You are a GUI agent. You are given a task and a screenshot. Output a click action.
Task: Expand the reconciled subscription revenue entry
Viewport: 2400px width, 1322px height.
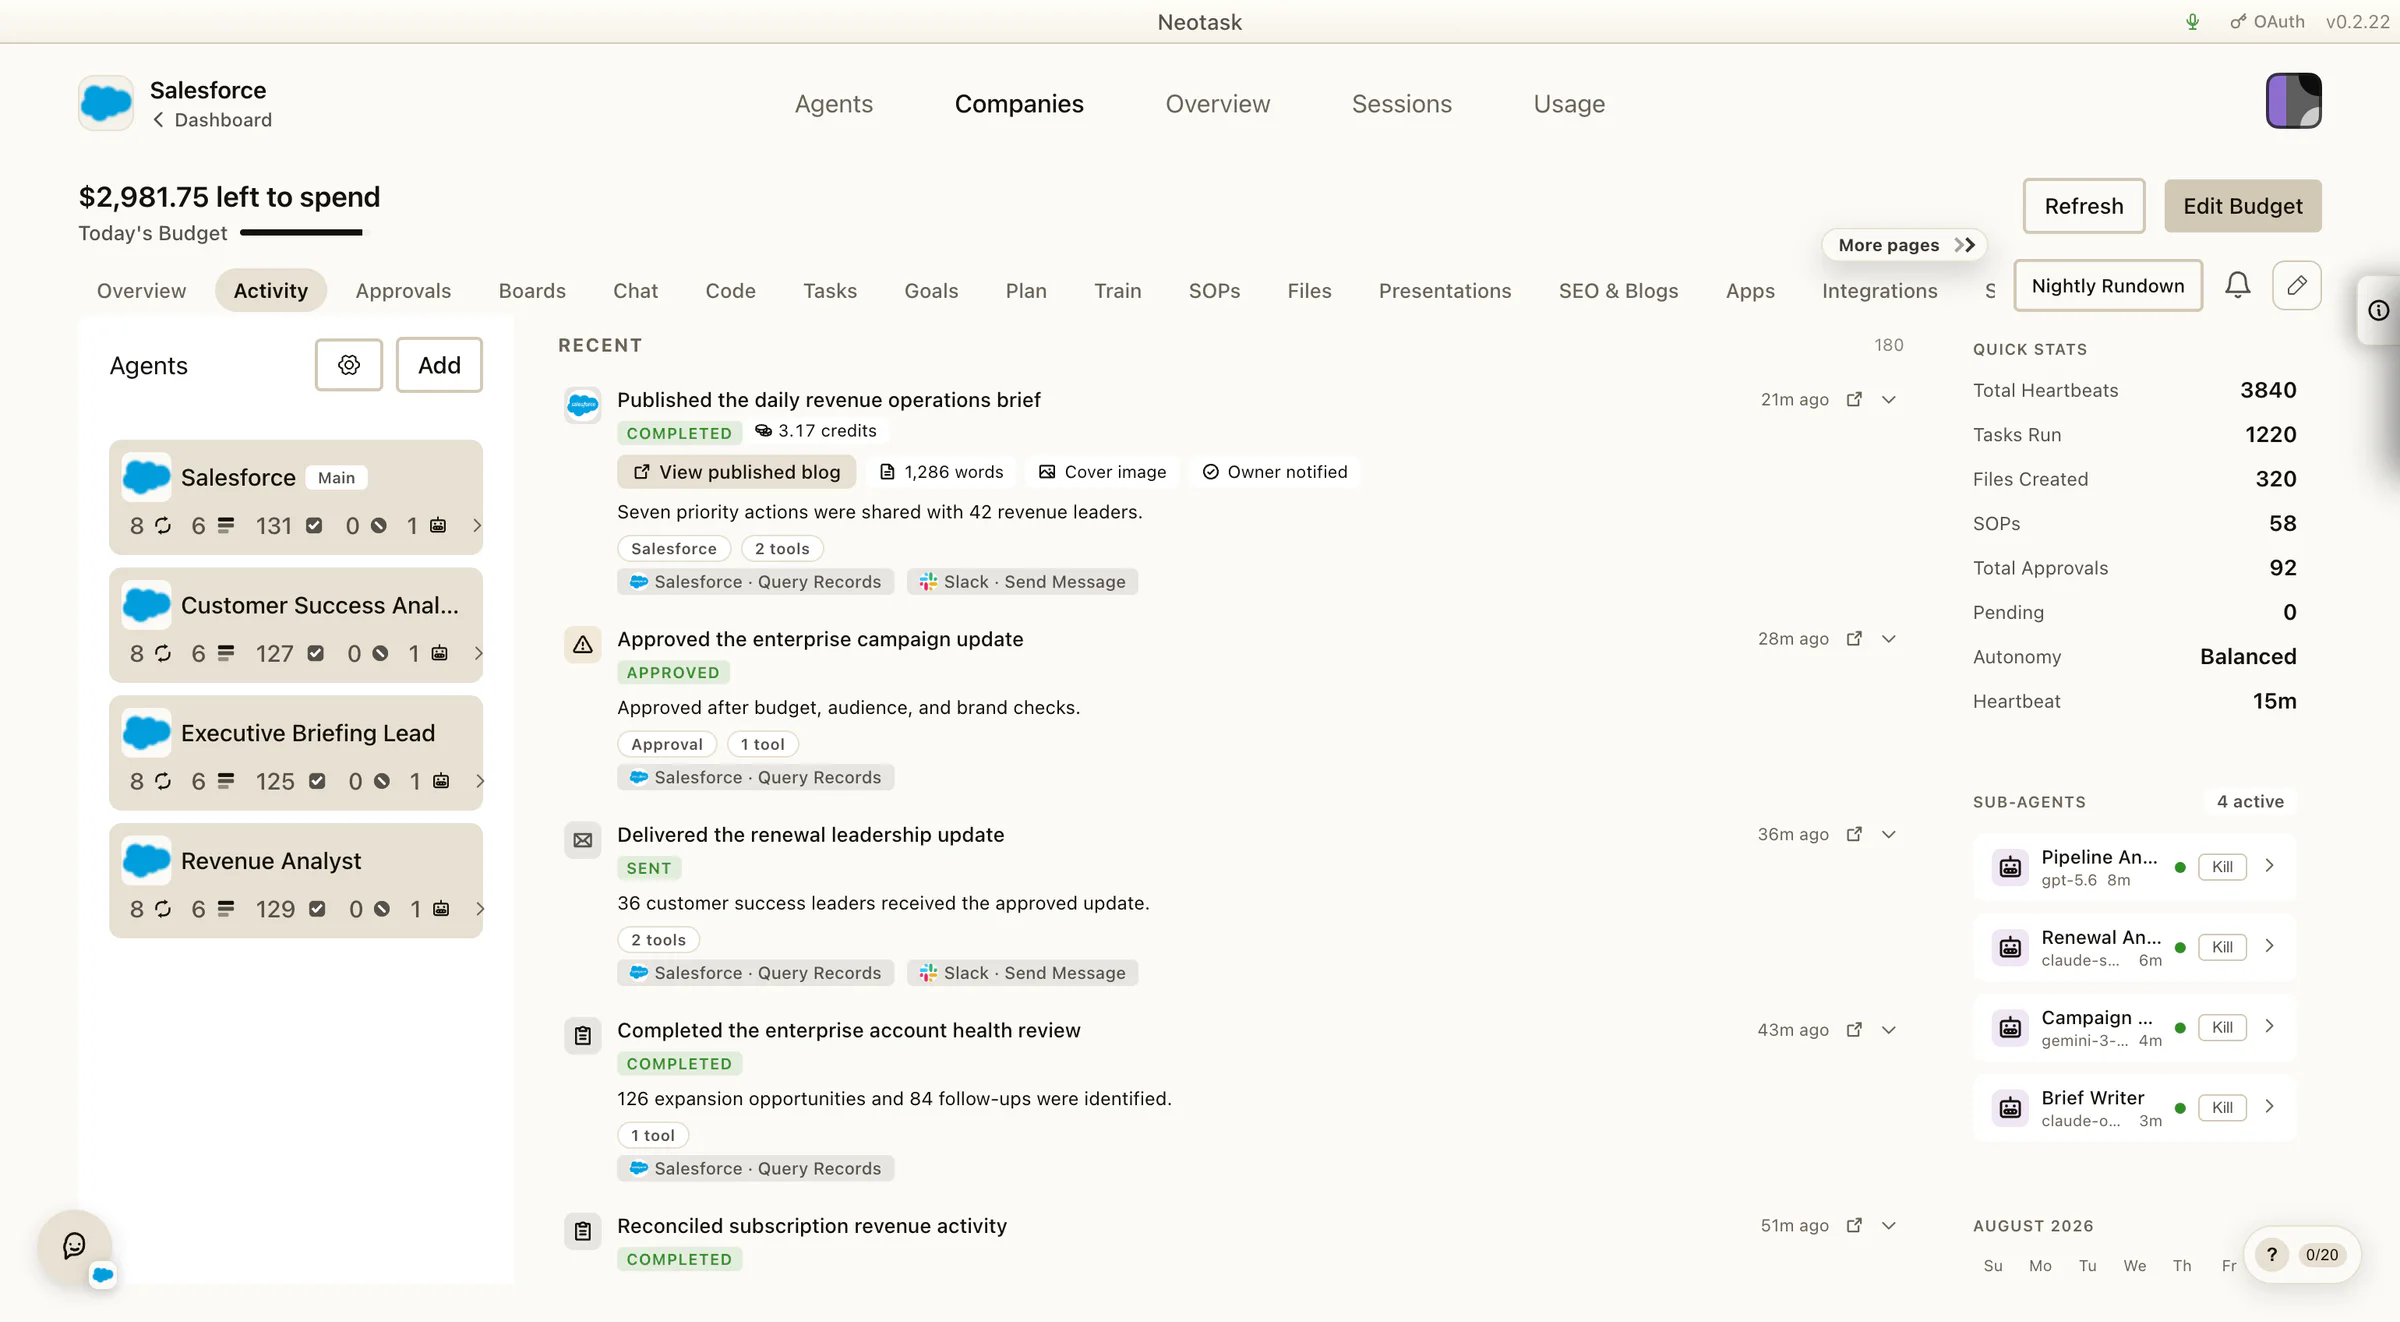1889,1225
